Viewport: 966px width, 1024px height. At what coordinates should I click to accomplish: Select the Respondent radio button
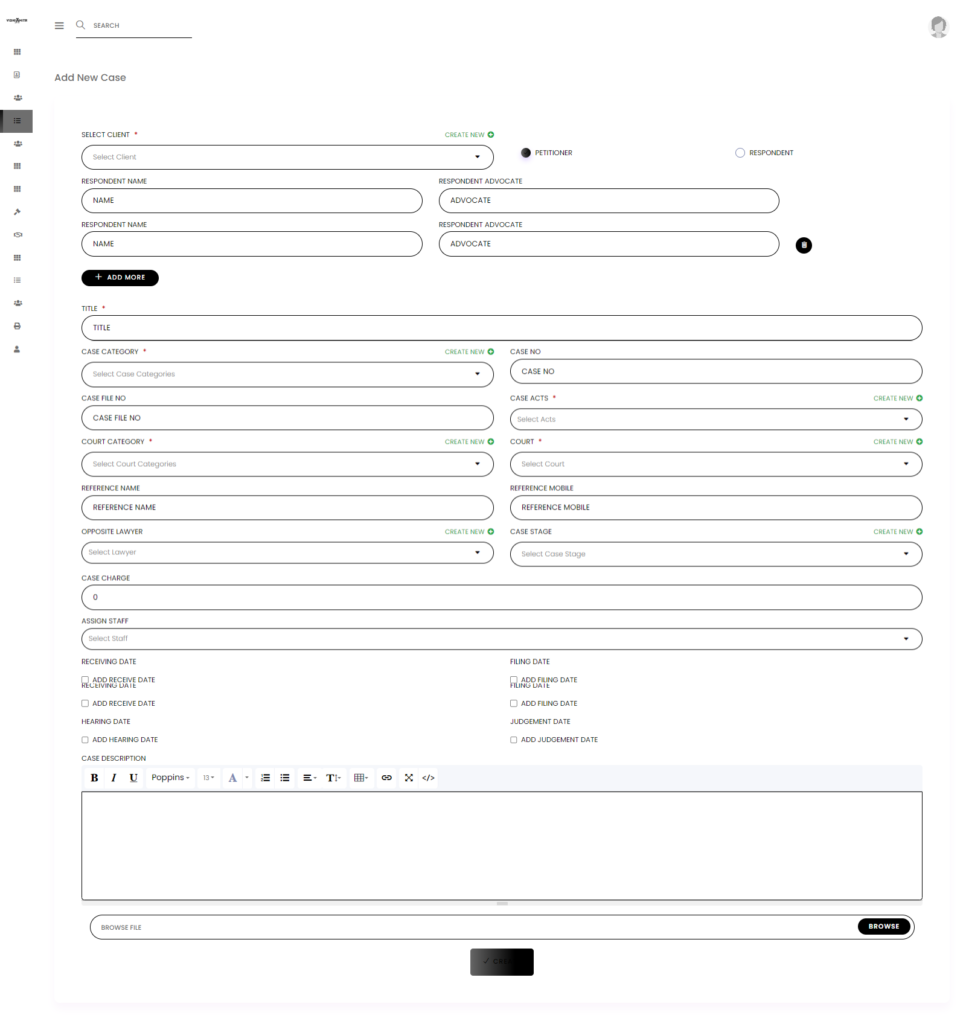coord(740,153)
